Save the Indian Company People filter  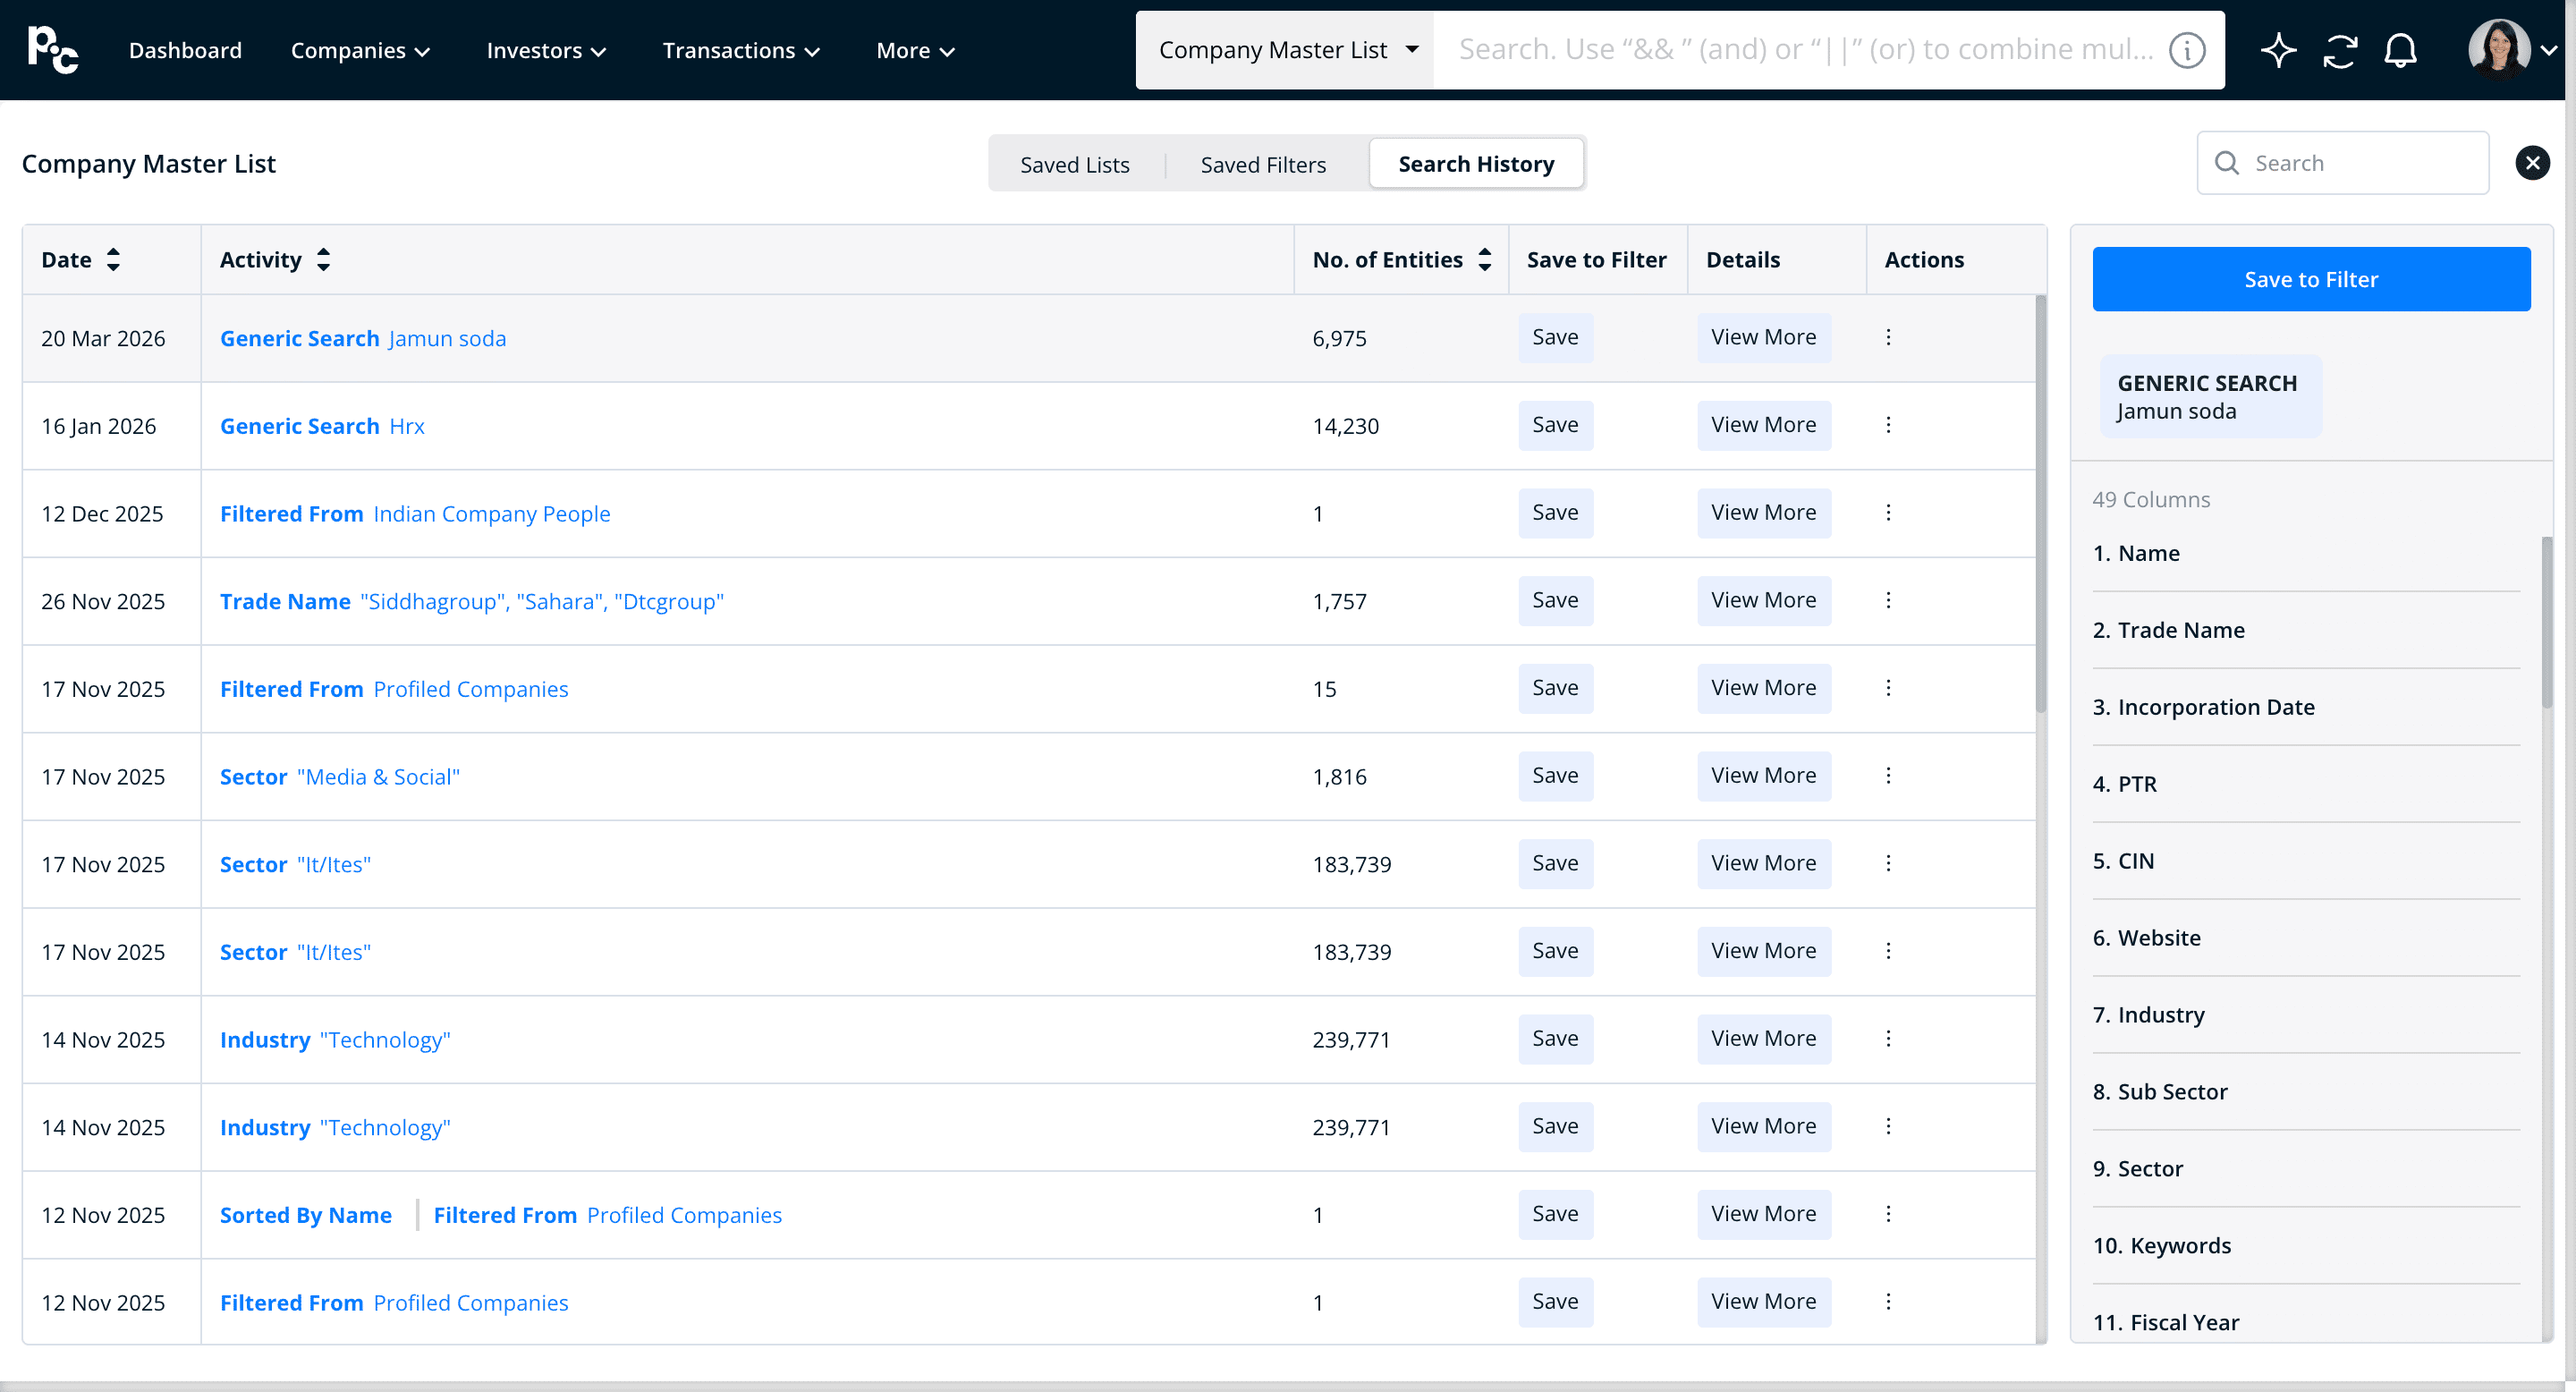(x=1555, y=513)
